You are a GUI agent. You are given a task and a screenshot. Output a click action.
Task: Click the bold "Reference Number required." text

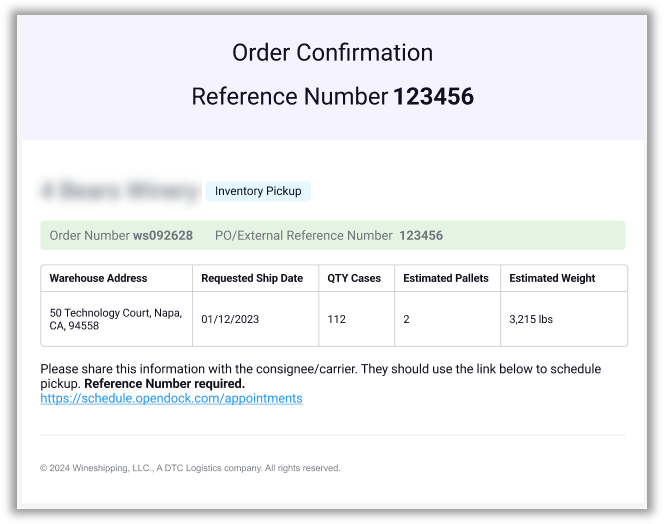coord(164,383)
